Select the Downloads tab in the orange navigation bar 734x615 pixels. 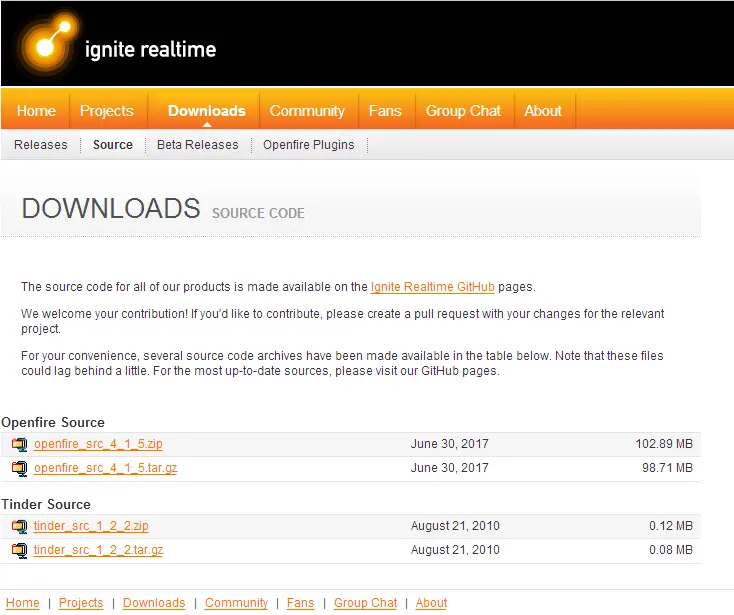(206, 111)
